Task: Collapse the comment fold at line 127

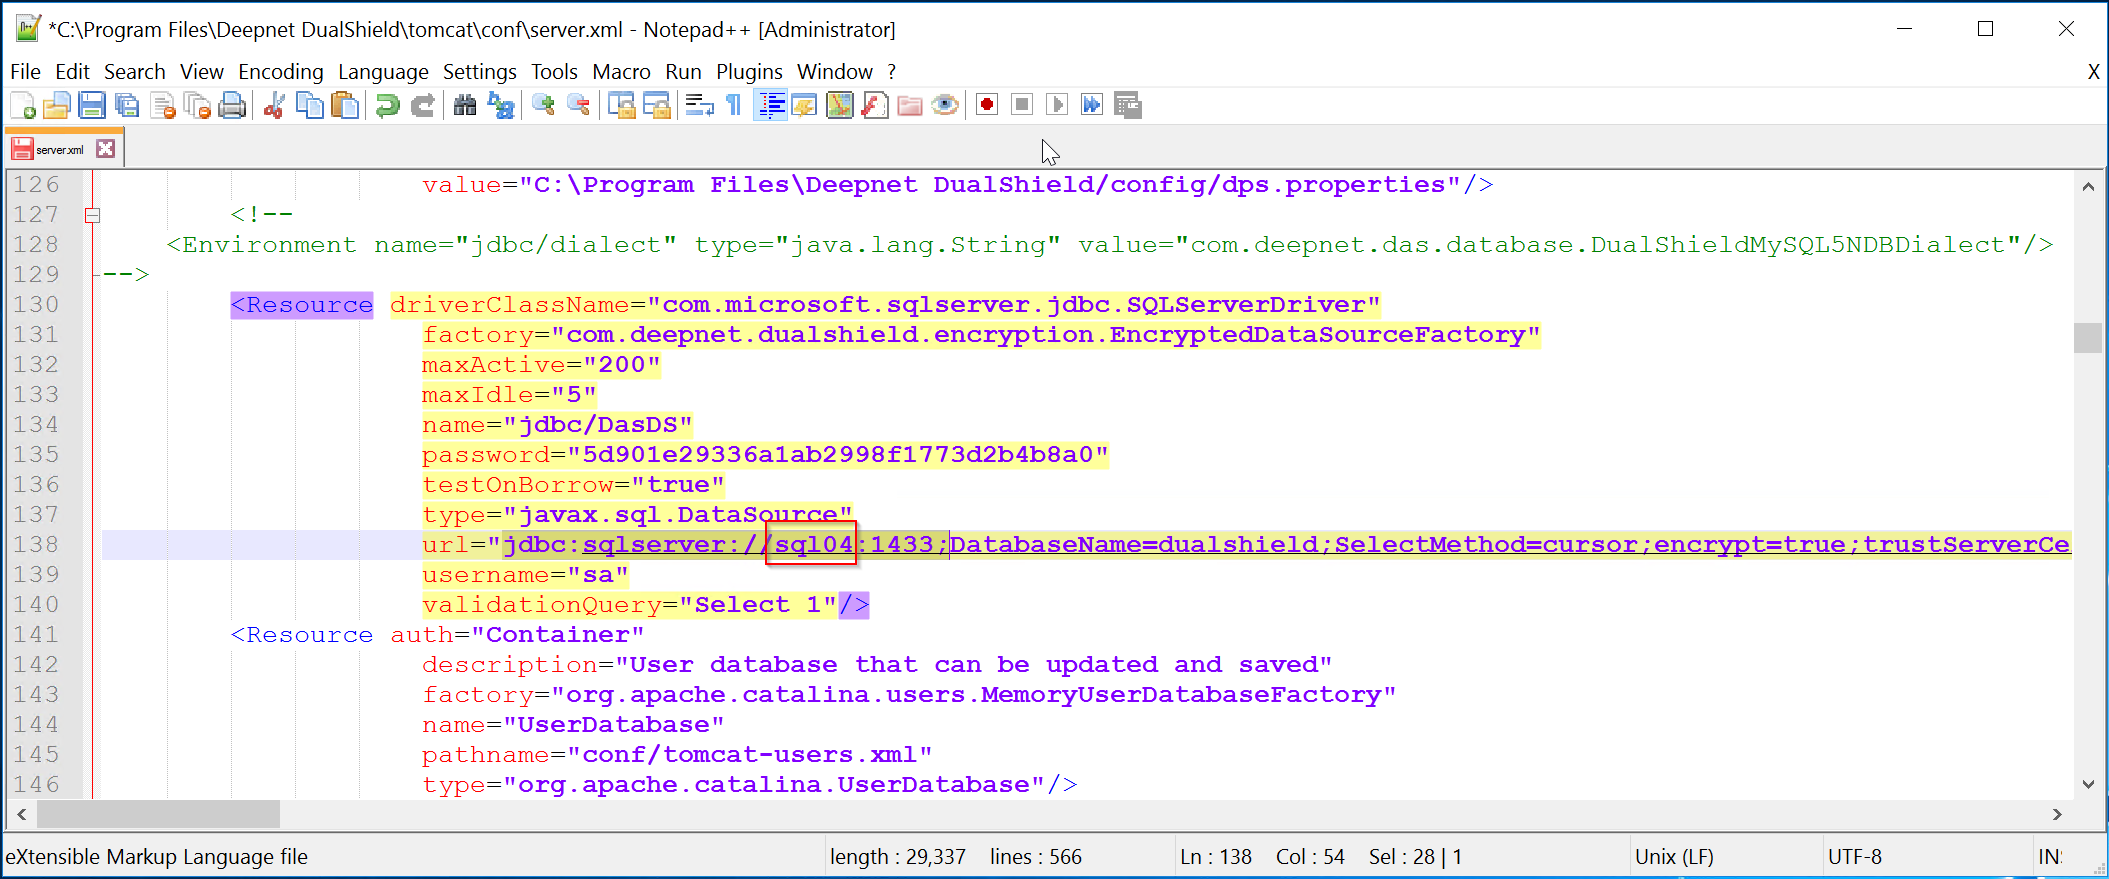Action: pos(92,215)
